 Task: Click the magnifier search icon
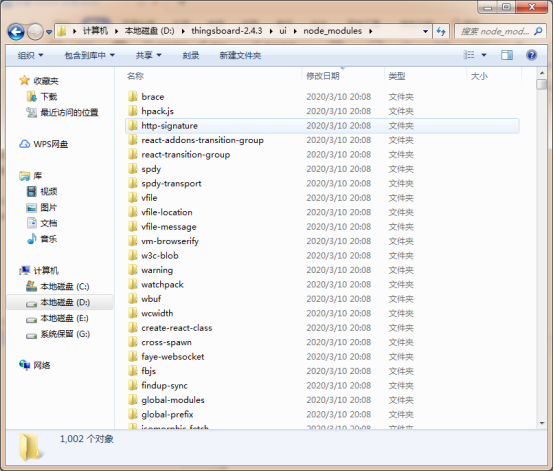point(538,31)
